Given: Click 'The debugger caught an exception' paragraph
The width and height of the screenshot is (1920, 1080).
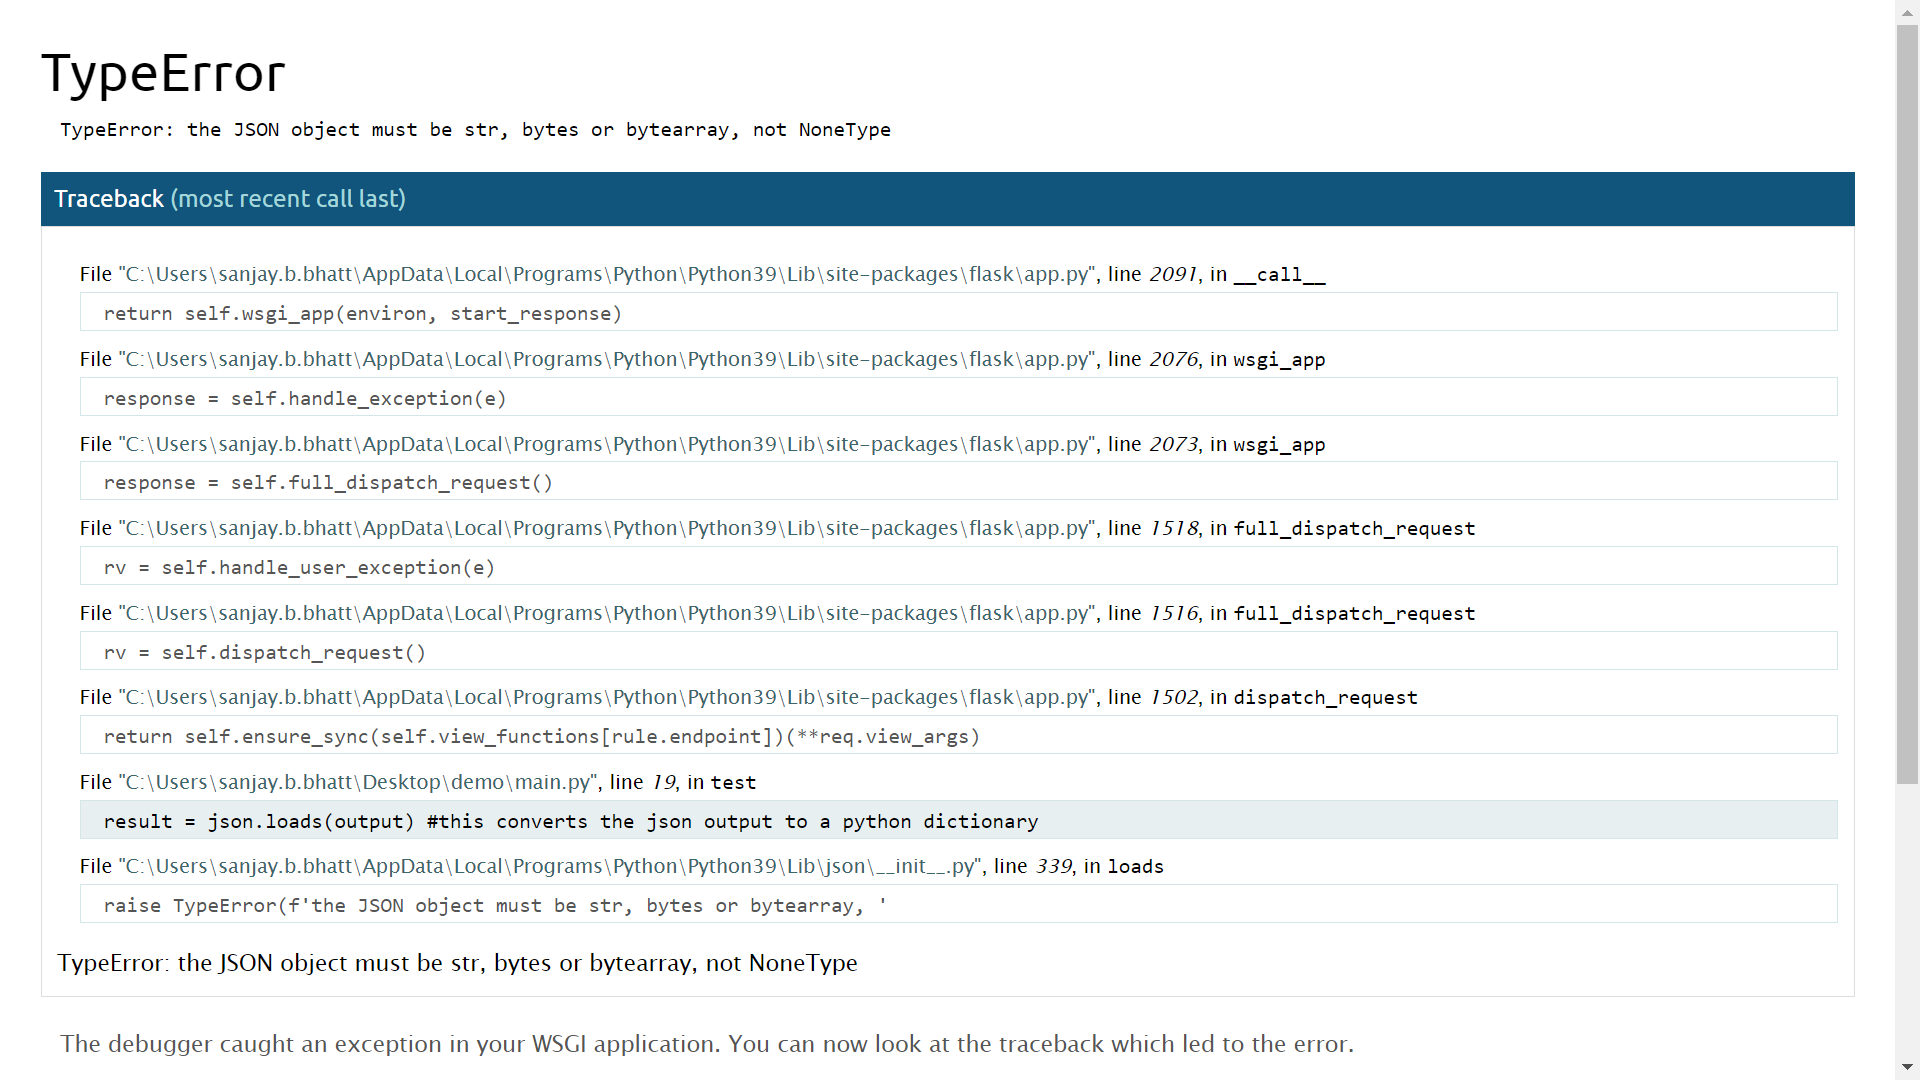Looking at the screenshot, I should [707, 1044].
